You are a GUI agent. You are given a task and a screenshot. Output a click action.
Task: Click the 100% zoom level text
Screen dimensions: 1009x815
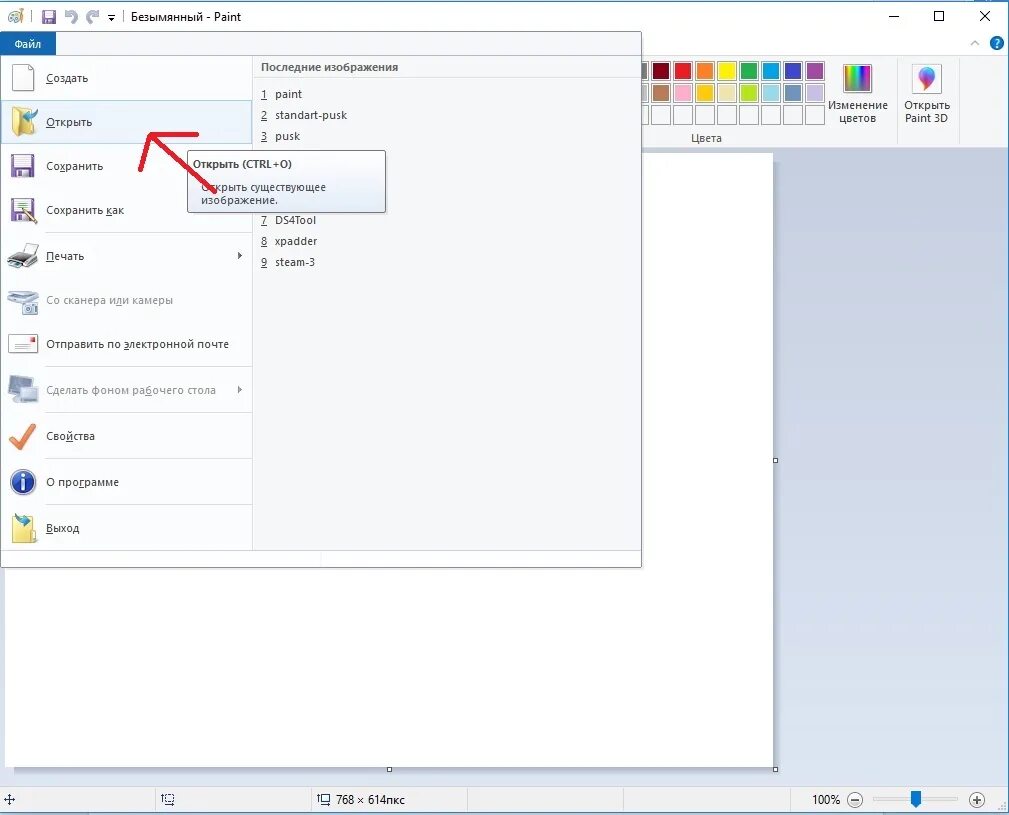(x=826, y=800)
